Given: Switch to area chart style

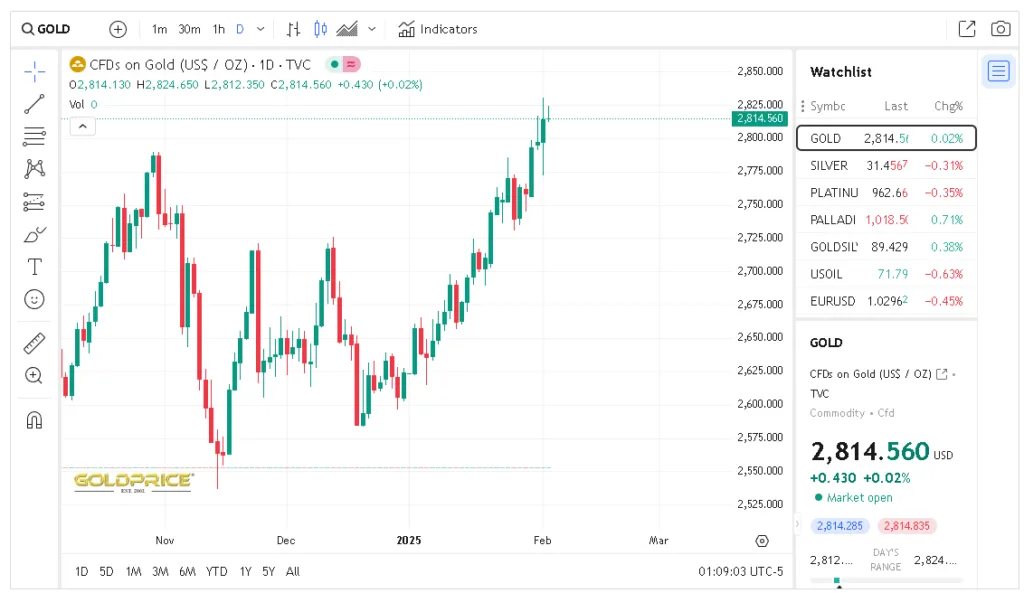Looking at the screenshot, I should click(x=347, y=29).
